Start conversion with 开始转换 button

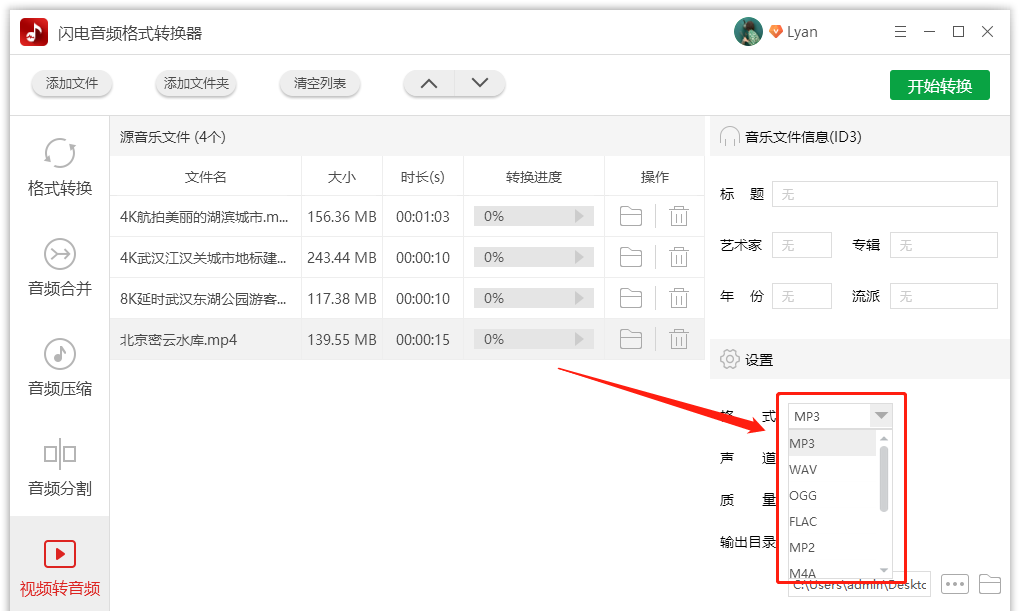click(x=939, y=85)
